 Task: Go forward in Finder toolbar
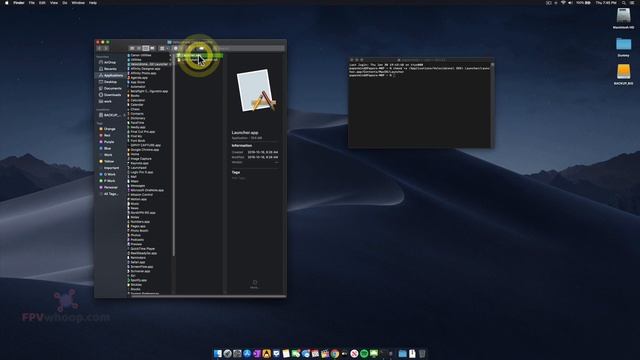click(x=105, y=48)
